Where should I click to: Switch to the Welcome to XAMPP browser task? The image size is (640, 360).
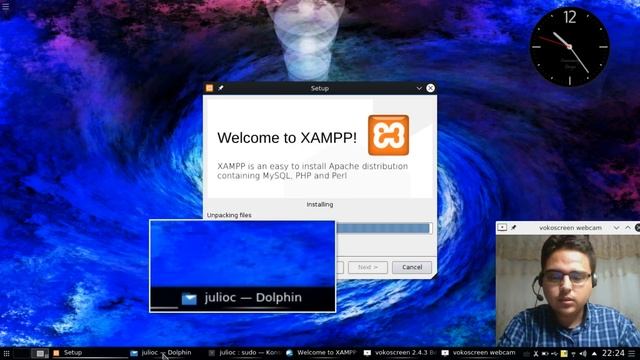tap(322, 353)
